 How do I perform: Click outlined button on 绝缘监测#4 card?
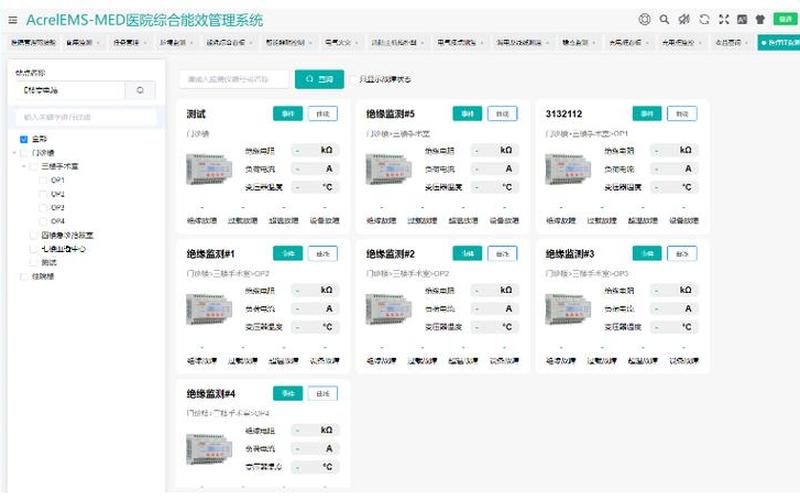click(x=322, y=393)
